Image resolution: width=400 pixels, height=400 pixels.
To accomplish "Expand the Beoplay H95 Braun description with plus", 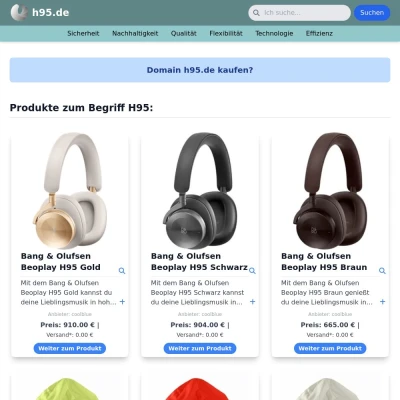I will tap(383, 302).
